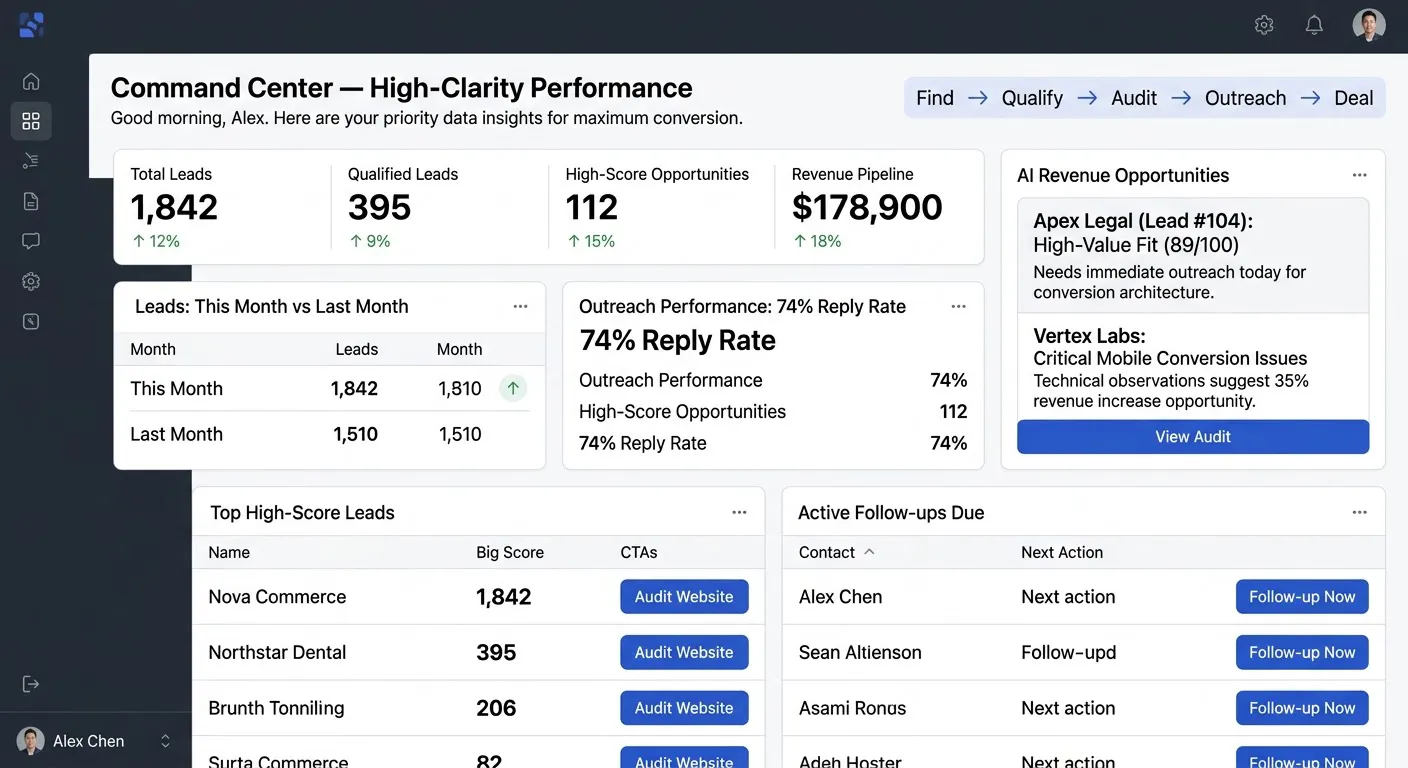Audit Website for Brunth Tonniling
This screenshot has width=1408, height=768.
684,708
